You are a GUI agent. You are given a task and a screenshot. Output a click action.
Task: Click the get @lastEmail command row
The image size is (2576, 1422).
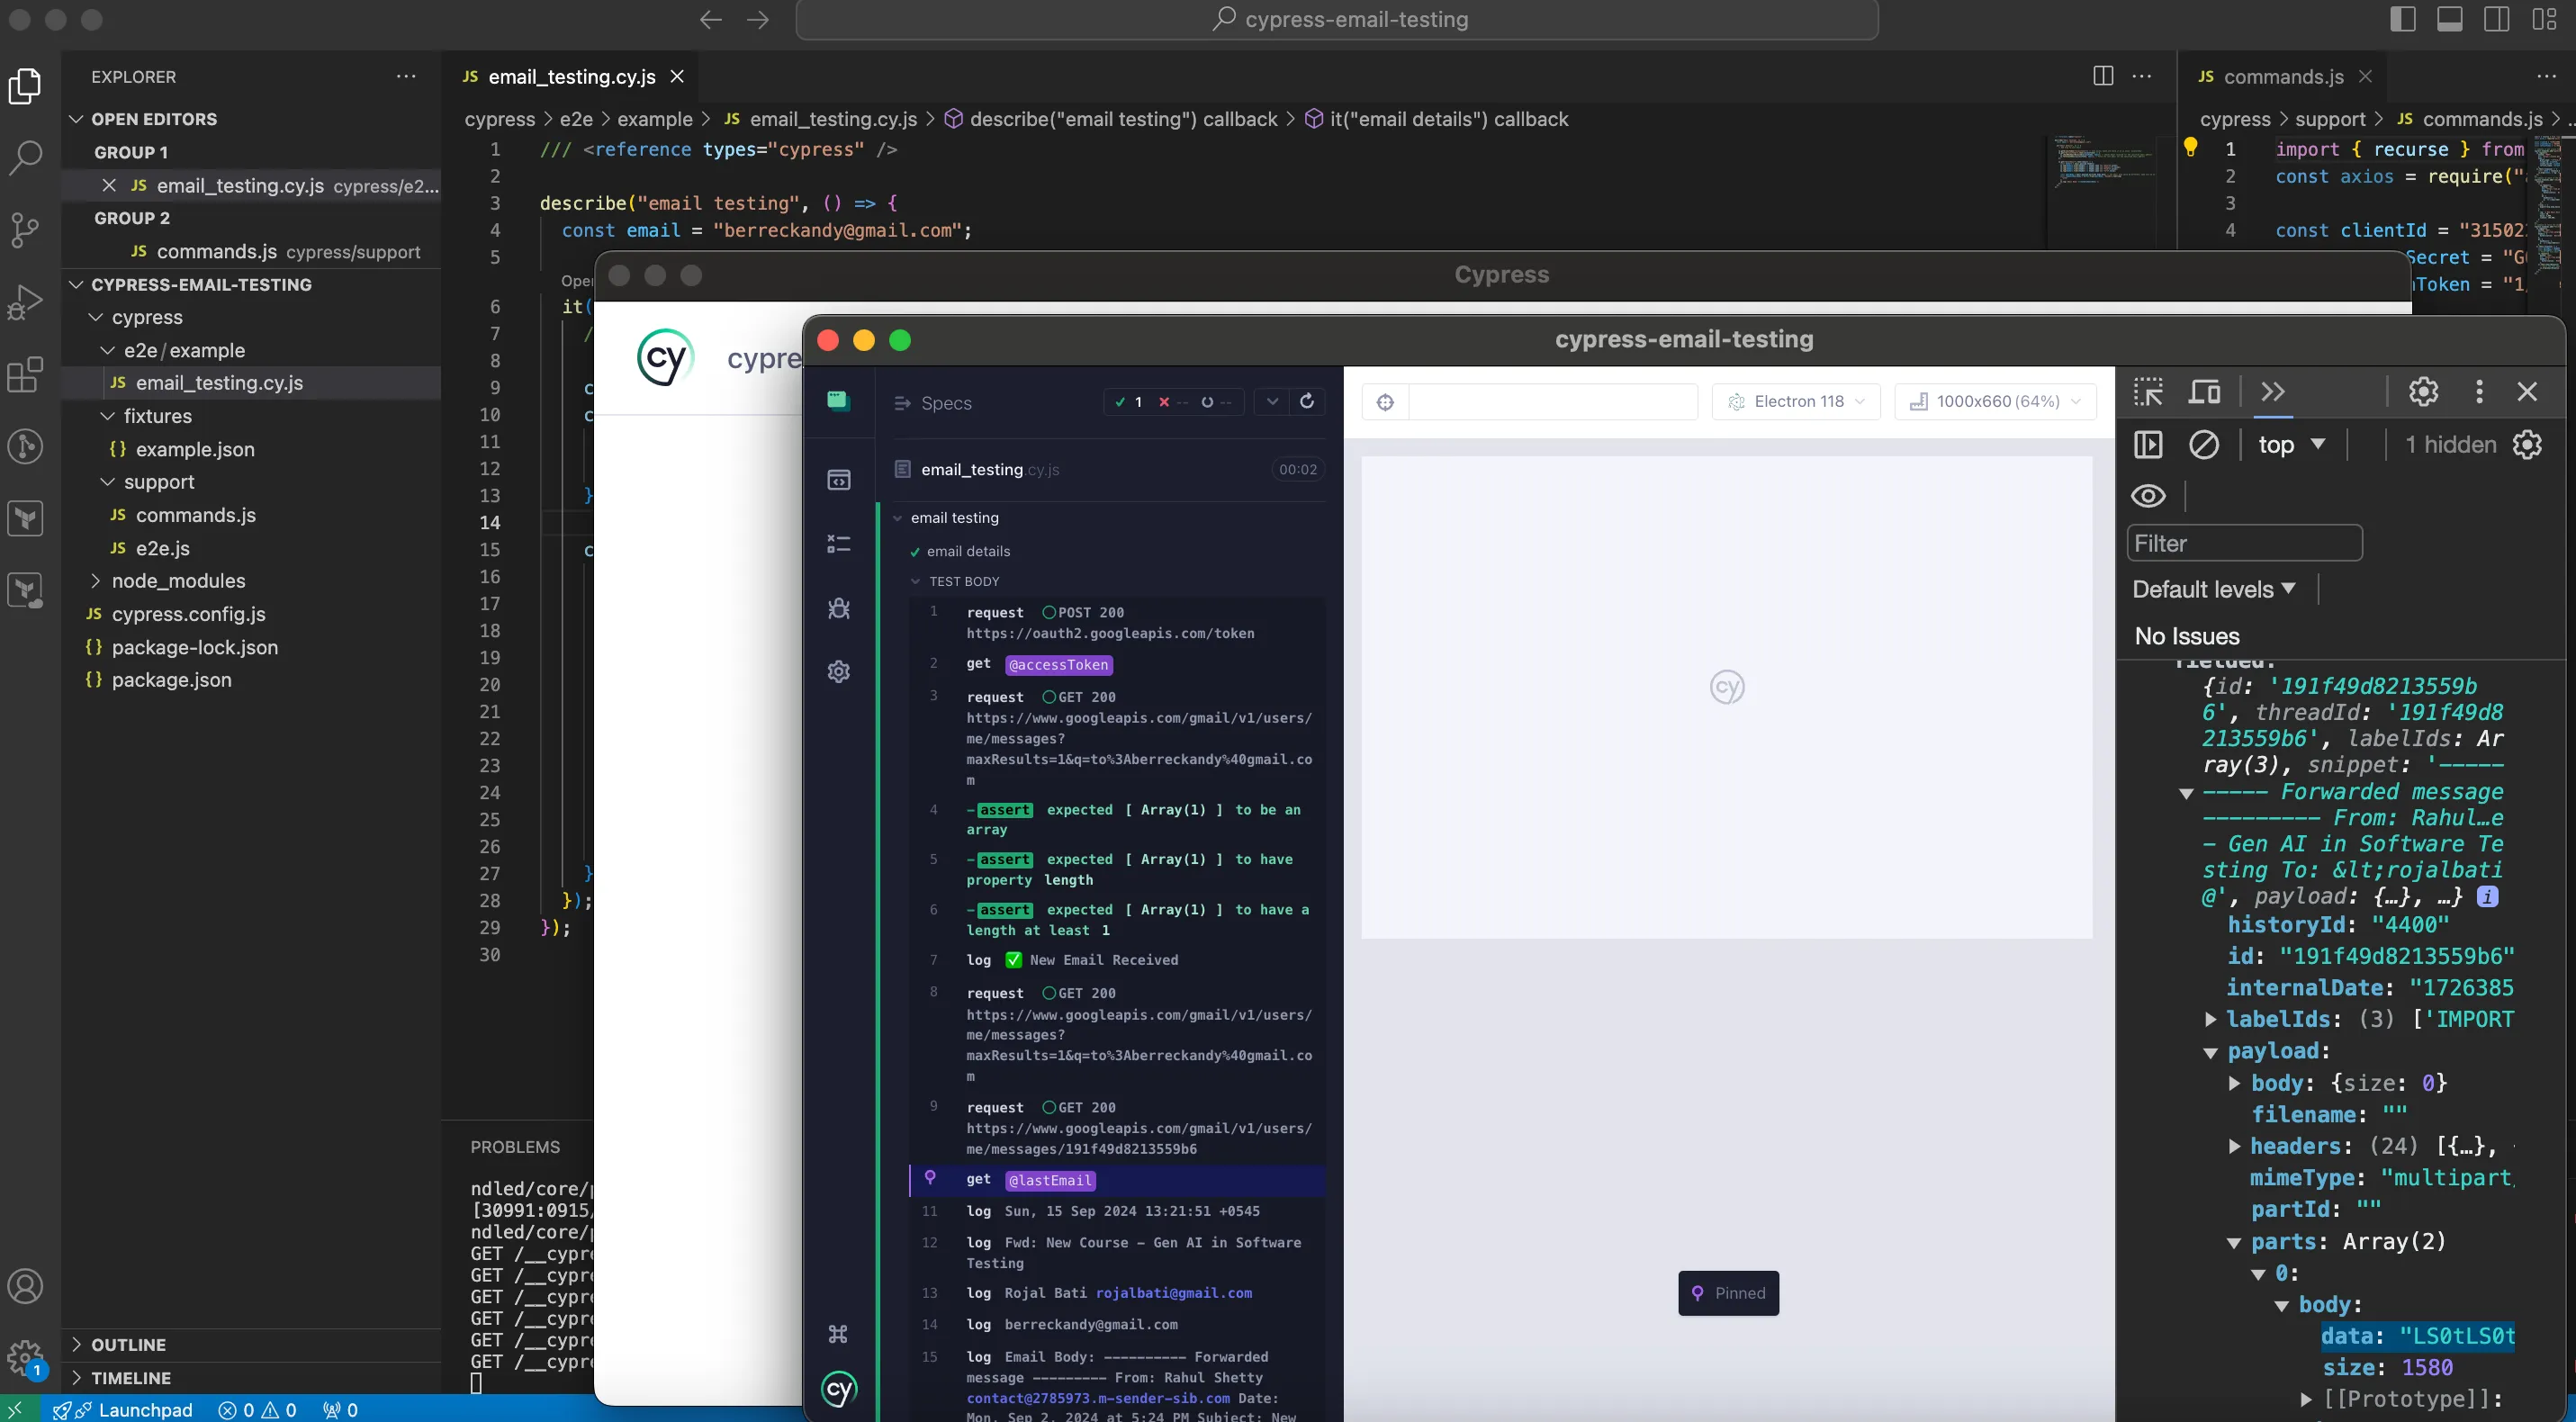1118,1180
